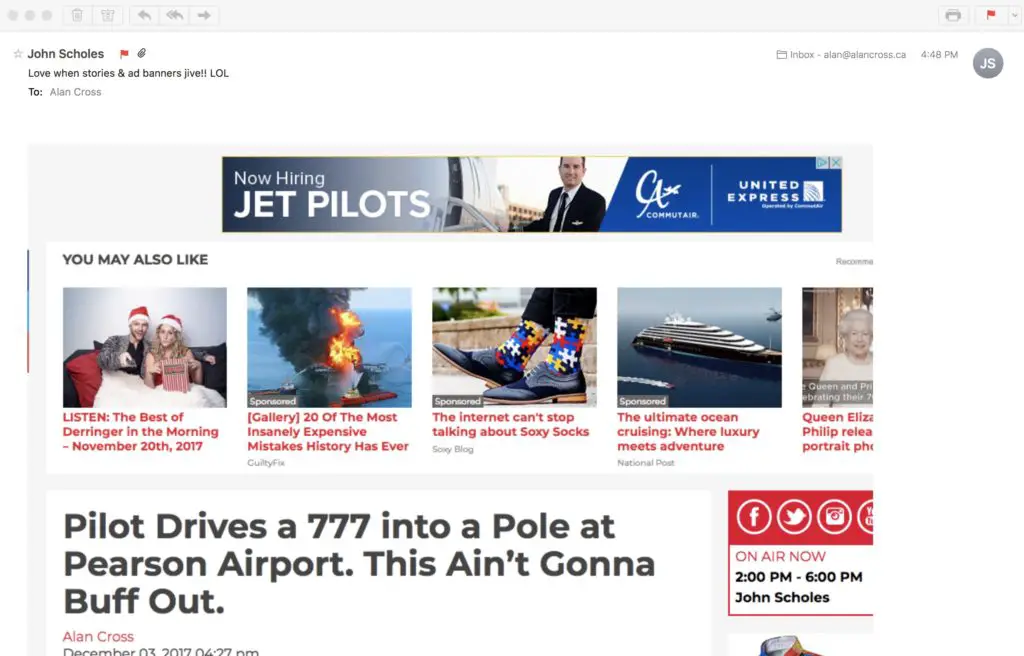This screenshot has height=656, width=1024.
Task: Click the red flag toolbar button
Action: point(991,15)
